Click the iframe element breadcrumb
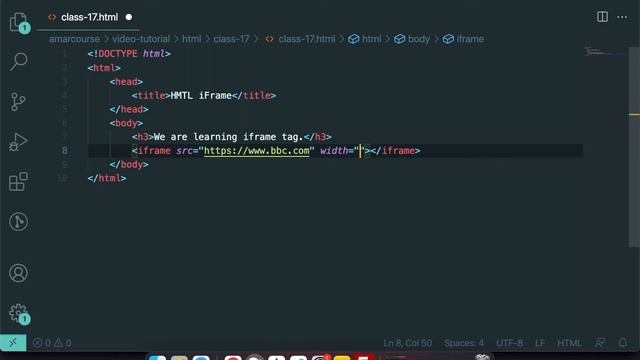The image size is (640, 360). coord(463,39)
